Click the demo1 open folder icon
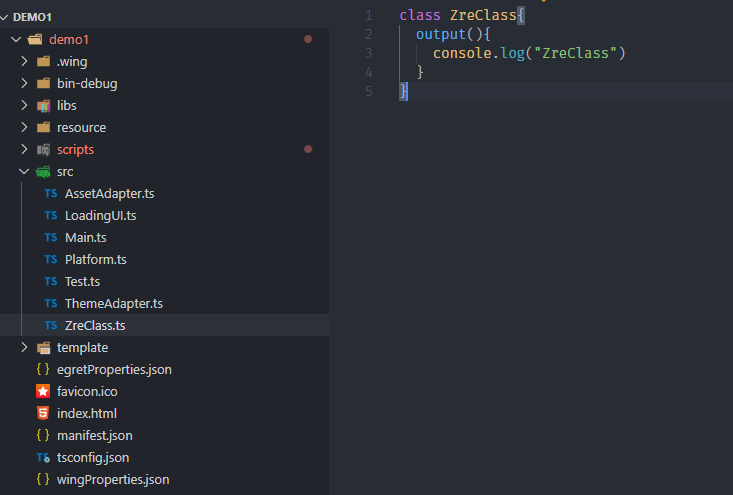Image resolution: width=733 pixels, height=495 pixels. tap(35, 39)
